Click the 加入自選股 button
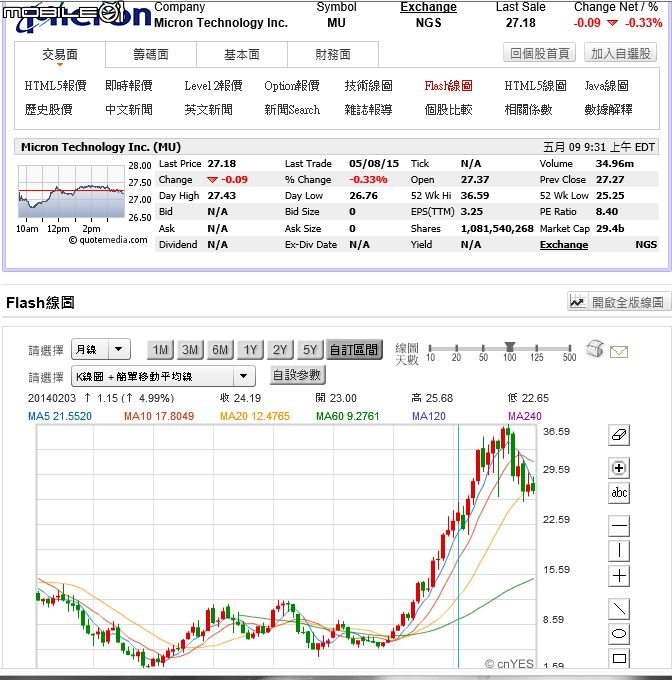 coord(620,53)
